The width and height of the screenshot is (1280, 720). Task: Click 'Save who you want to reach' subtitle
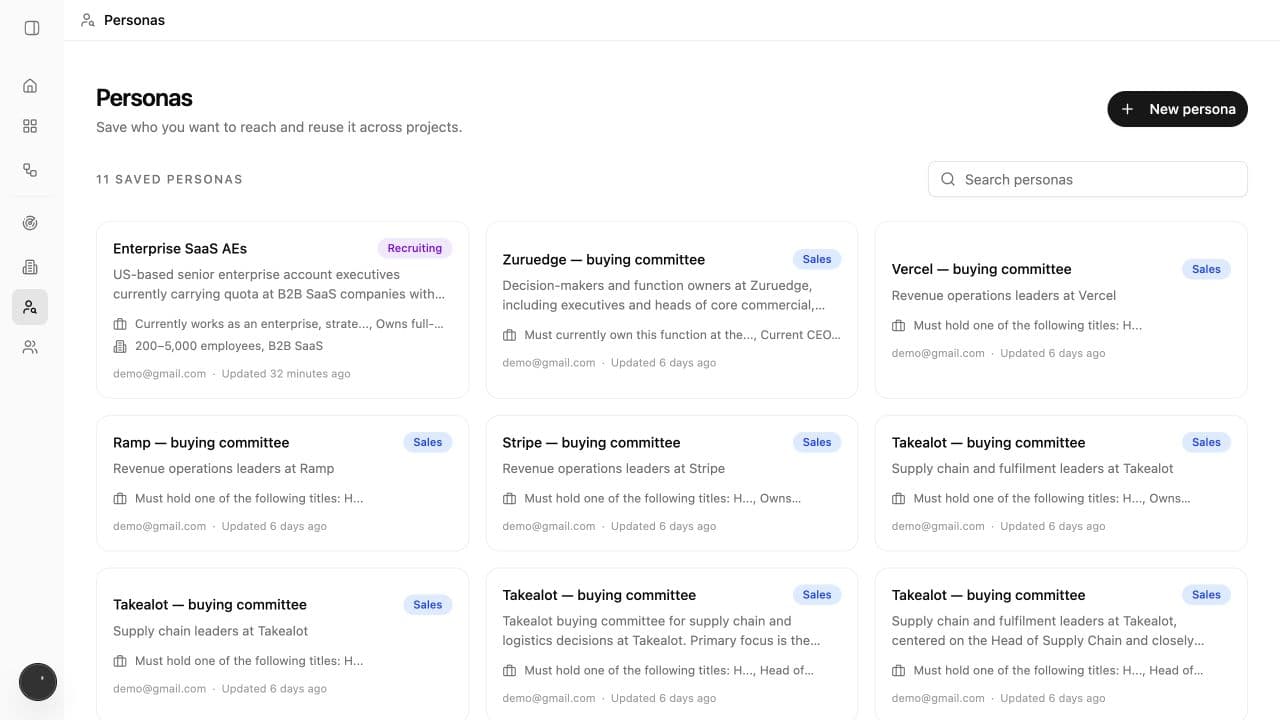[279, 127]
